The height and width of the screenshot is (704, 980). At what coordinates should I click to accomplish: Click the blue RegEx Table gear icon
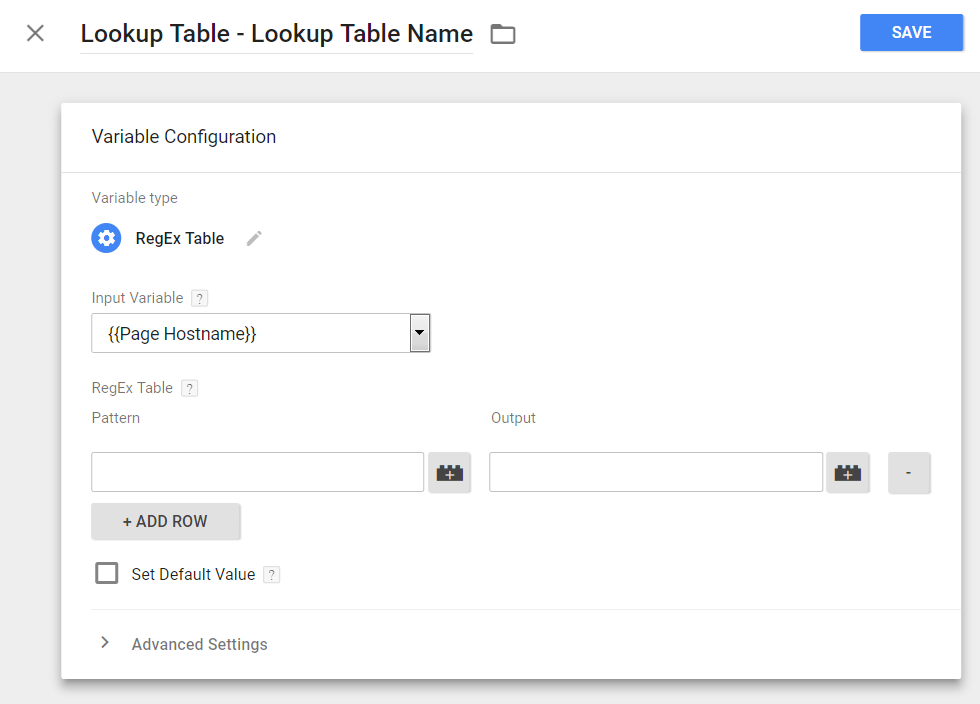coord(106,238)
